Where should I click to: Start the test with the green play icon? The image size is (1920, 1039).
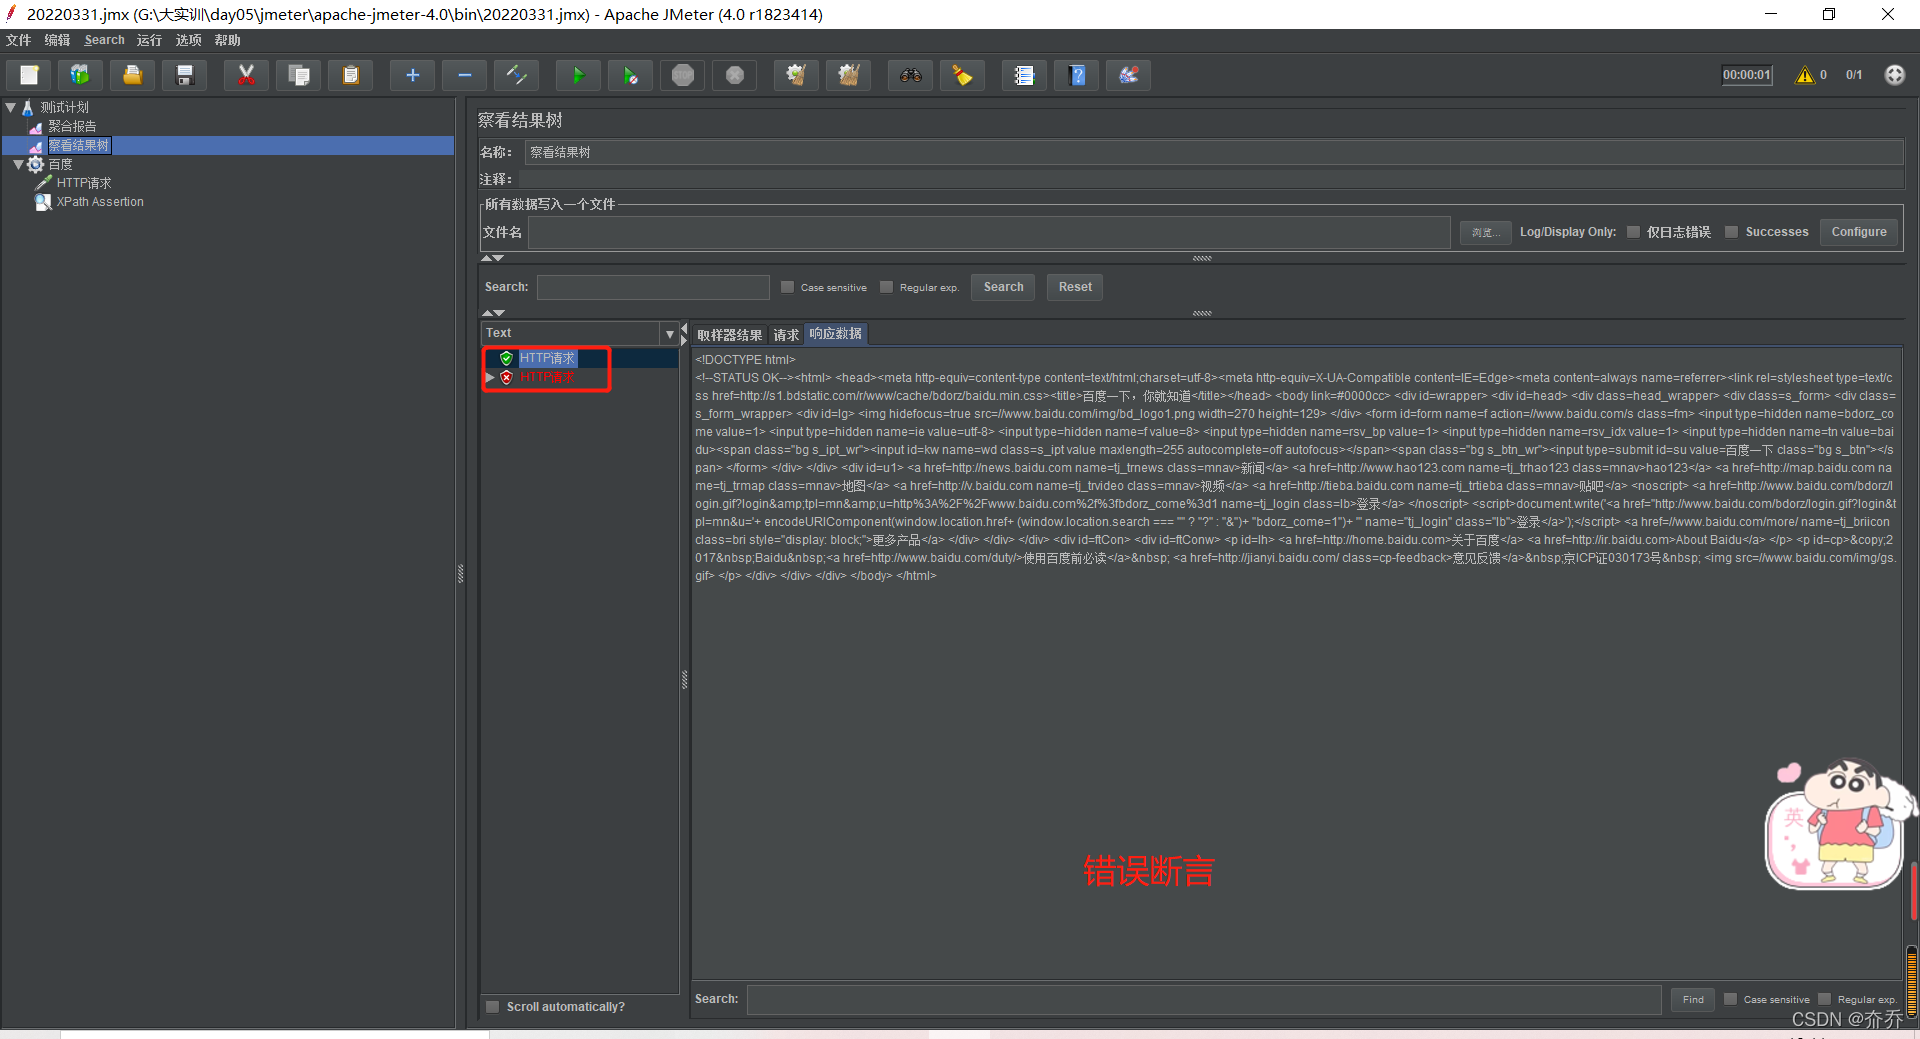point(579,75)
